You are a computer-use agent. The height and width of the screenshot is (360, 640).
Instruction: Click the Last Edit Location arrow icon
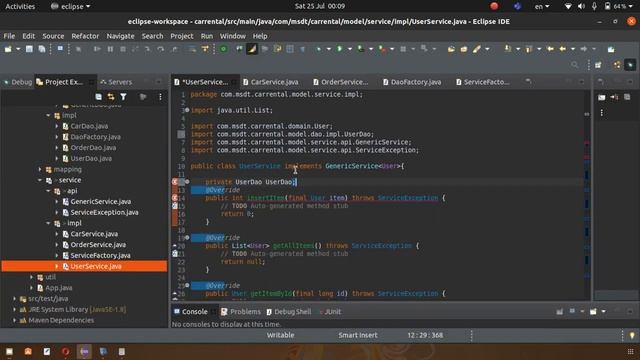tap(550, 49)
